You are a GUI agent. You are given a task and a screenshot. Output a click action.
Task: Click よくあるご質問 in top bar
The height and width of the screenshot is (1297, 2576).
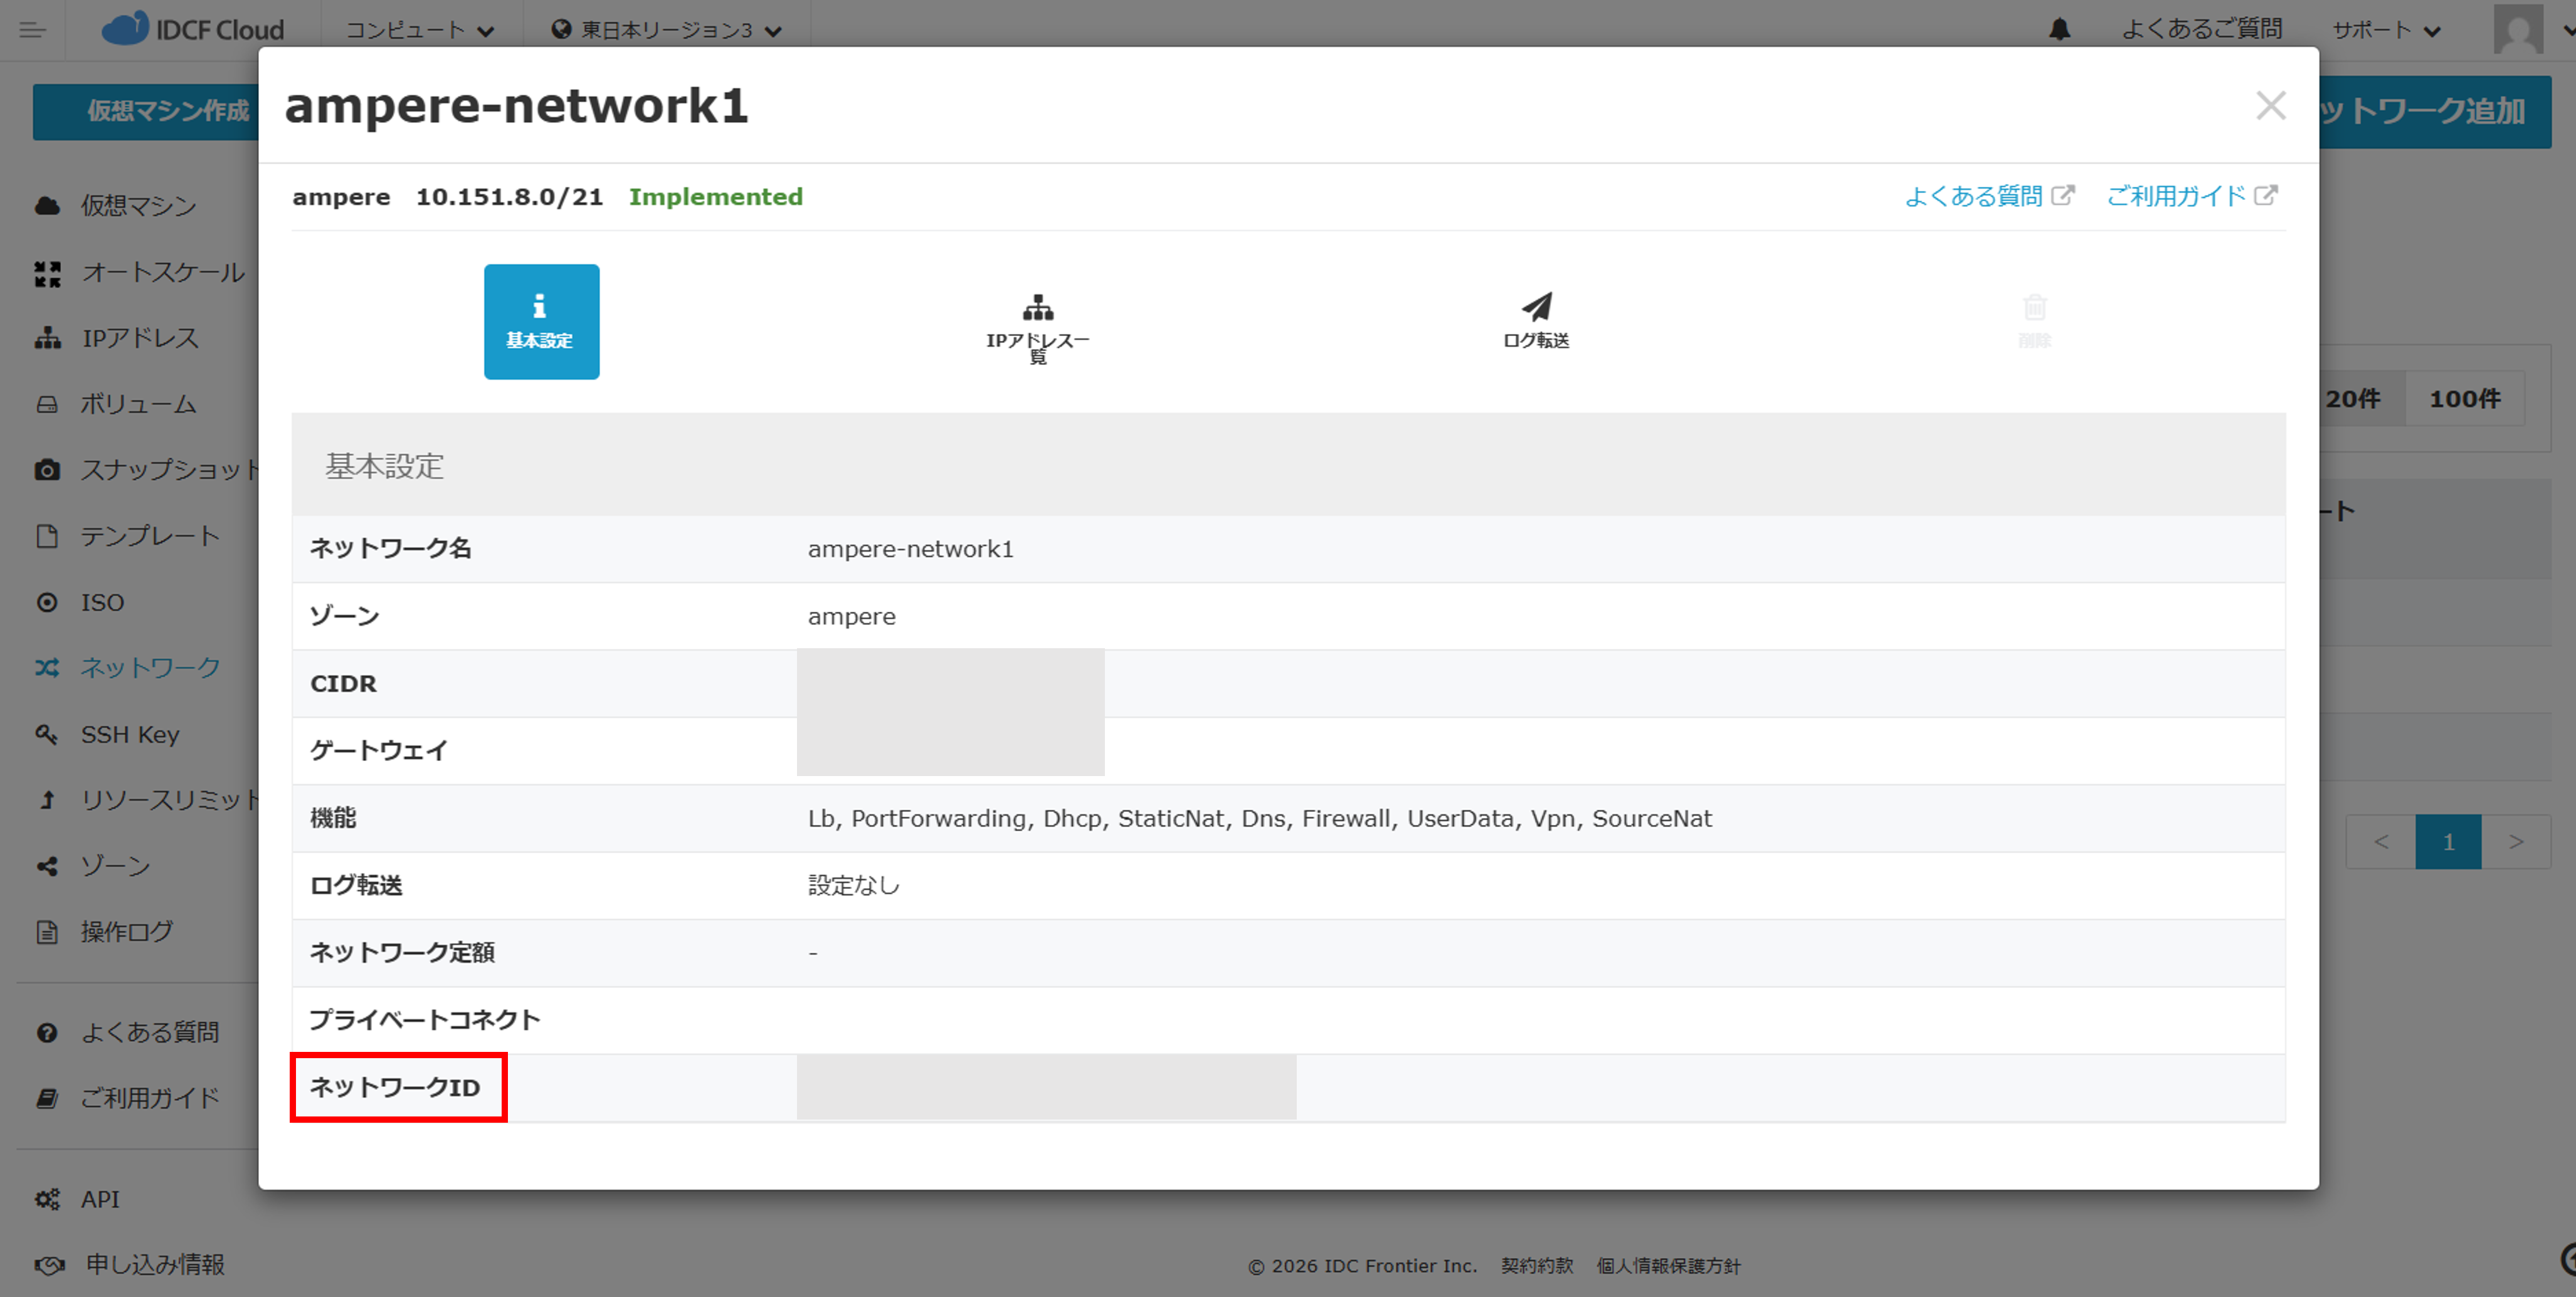pyautogui.click(x=2202, y=30)
